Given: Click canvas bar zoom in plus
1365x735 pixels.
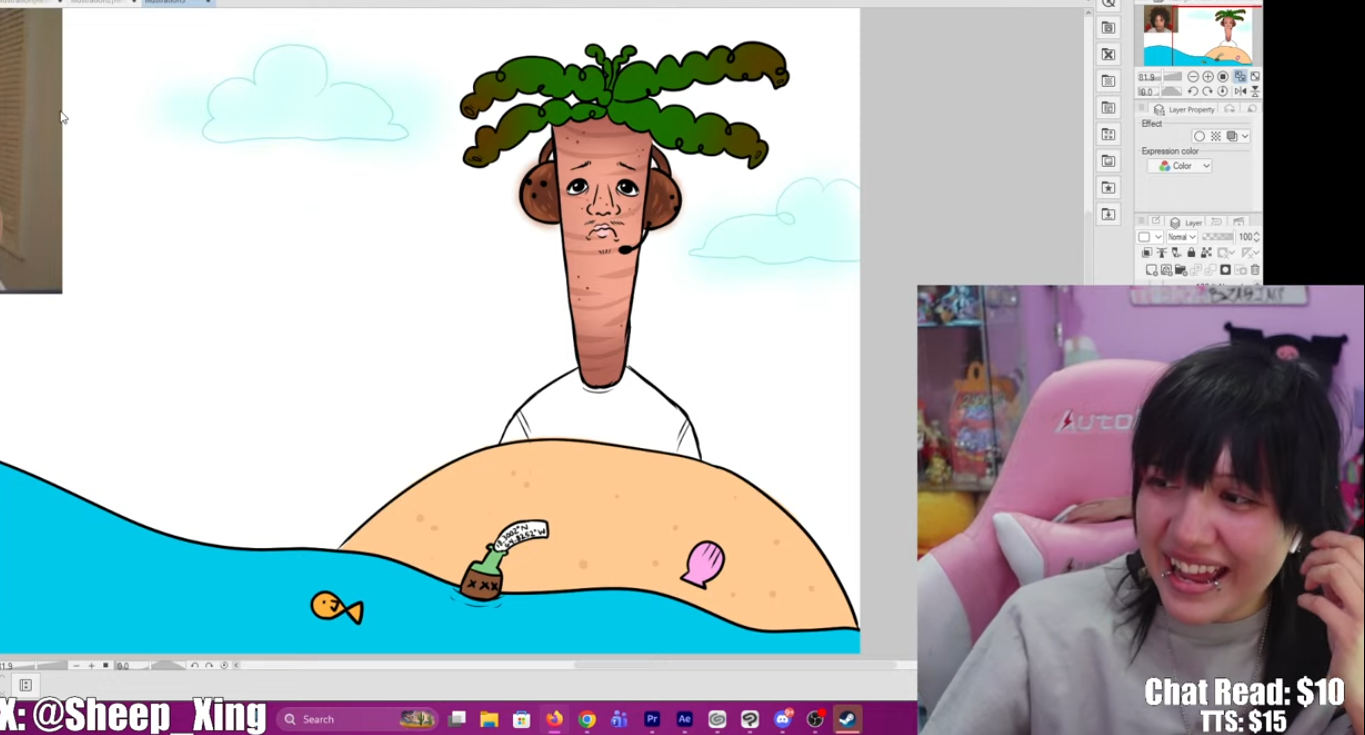Looking at the screenshot, I should click(x=91, y=665).
